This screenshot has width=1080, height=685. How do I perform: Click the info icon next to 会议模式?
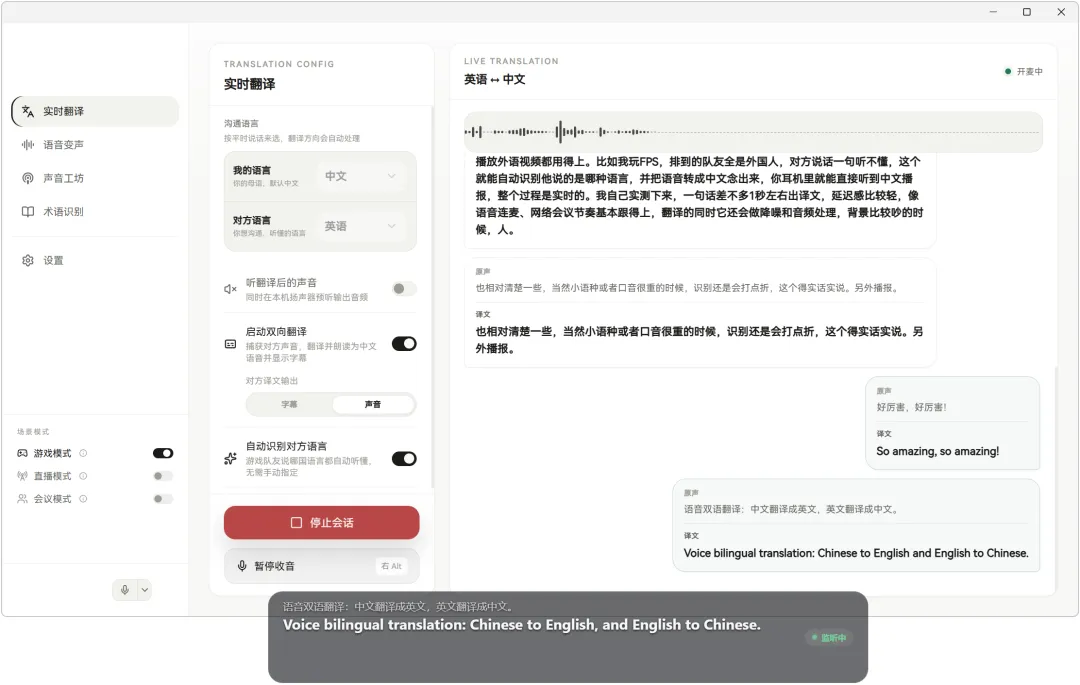click(x=83, y=498)
